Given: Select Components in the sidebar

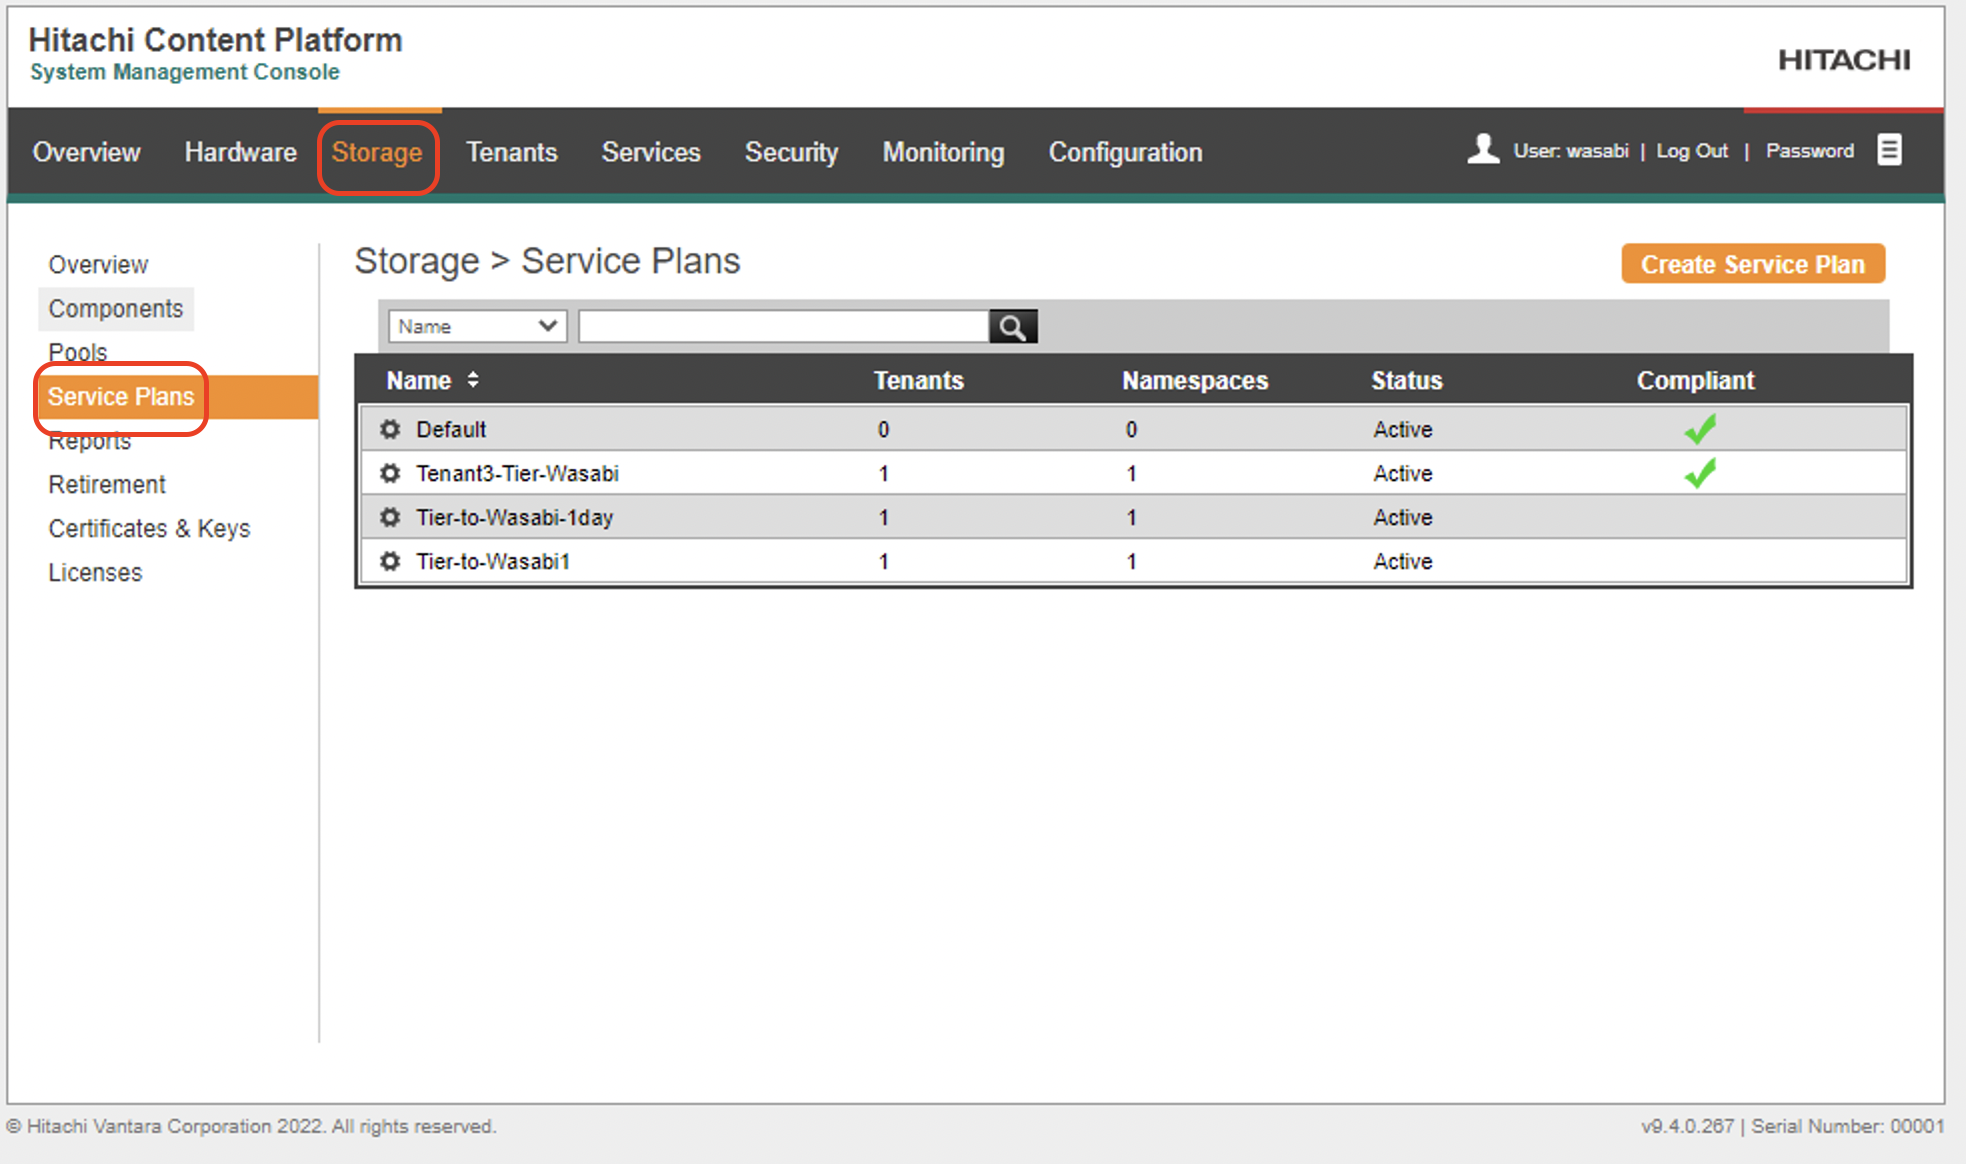Looking at the screenshot, I should point(116,308).
